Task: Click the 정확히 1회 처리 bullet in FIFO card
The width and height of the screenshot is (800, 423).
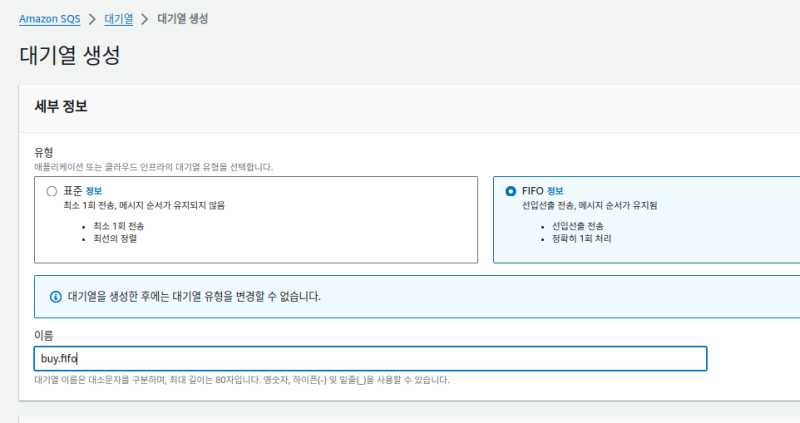Action: [x=581, y=239]
